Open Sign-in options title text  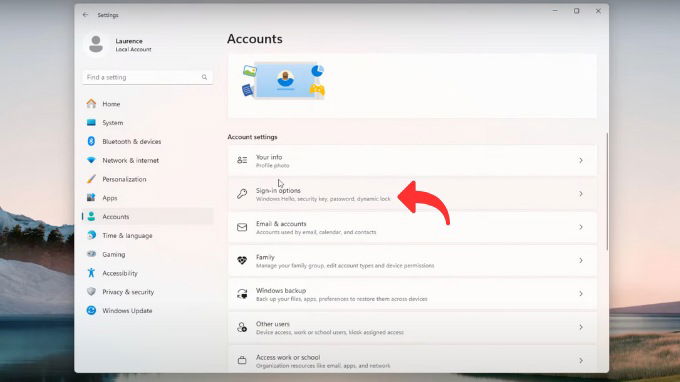click(278, 190)
